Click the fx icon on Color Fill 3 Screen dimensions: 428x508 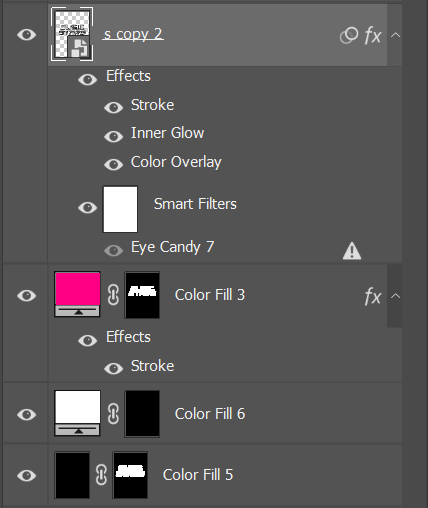click(373, 296)
